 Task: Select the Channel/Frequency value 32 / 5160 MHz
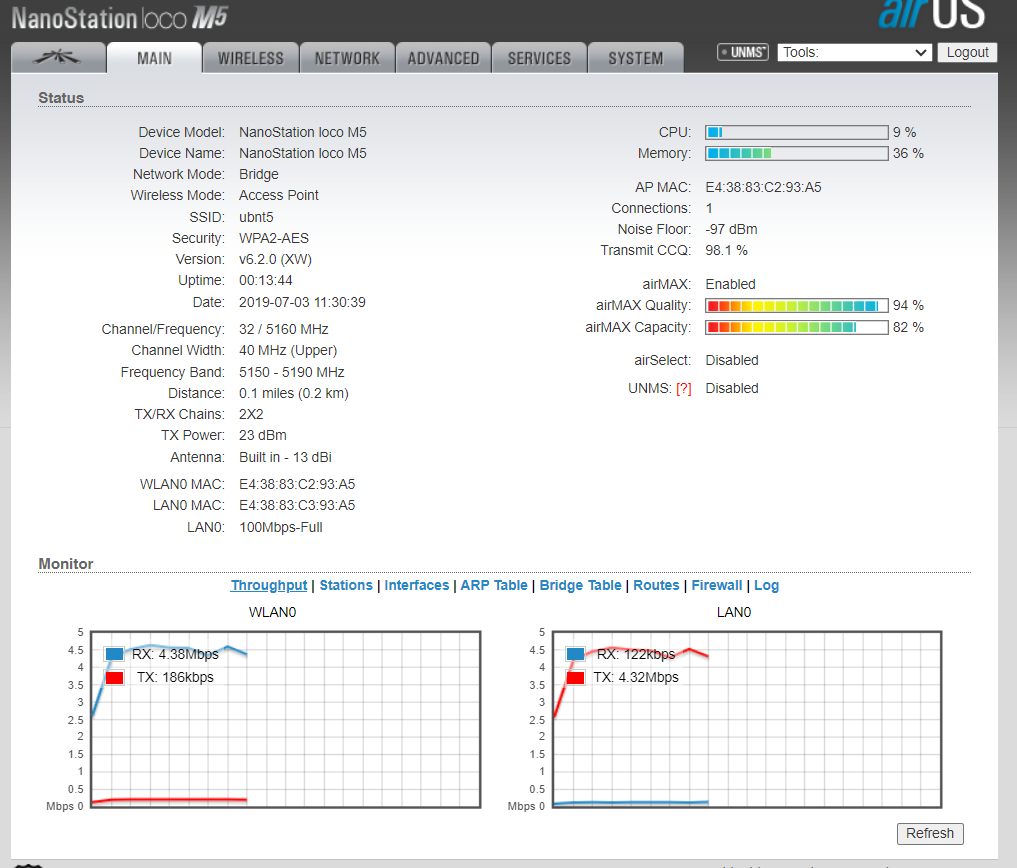point(283,329)
